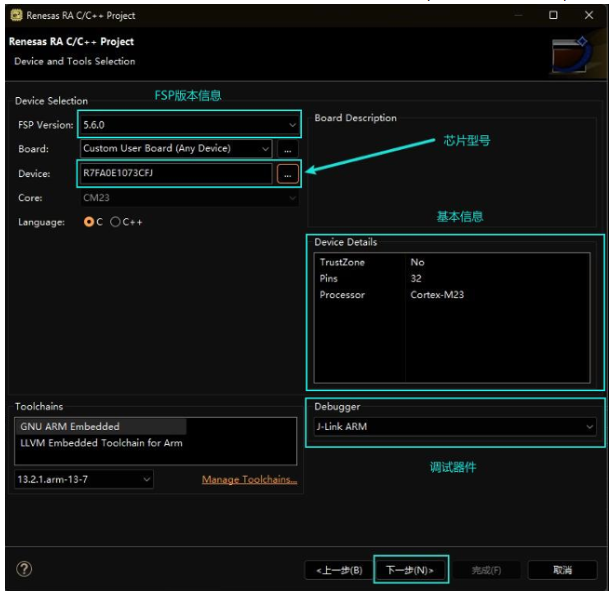Click the Processor value Cortex-M23
The width and height of the screenshot is (612, 595).
point(437,295)
